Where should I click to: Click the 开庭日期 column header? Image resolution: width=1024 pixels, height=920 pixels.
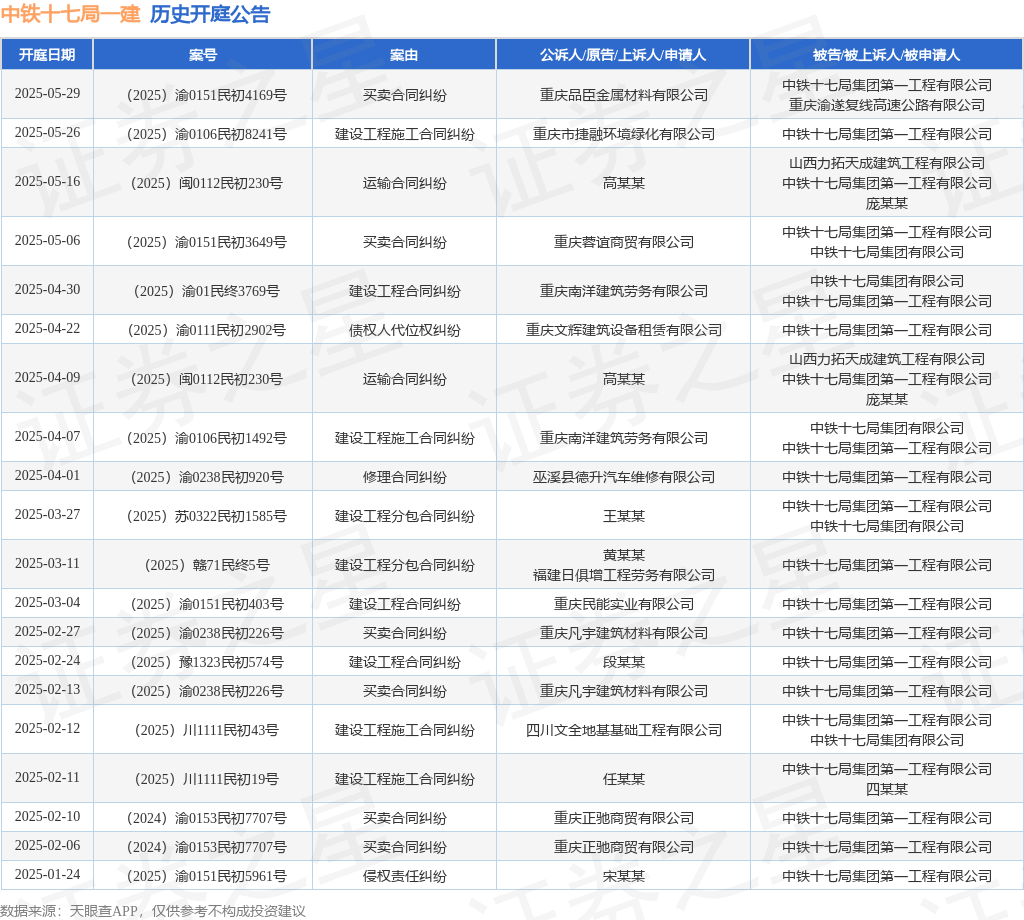coord(47,55)
